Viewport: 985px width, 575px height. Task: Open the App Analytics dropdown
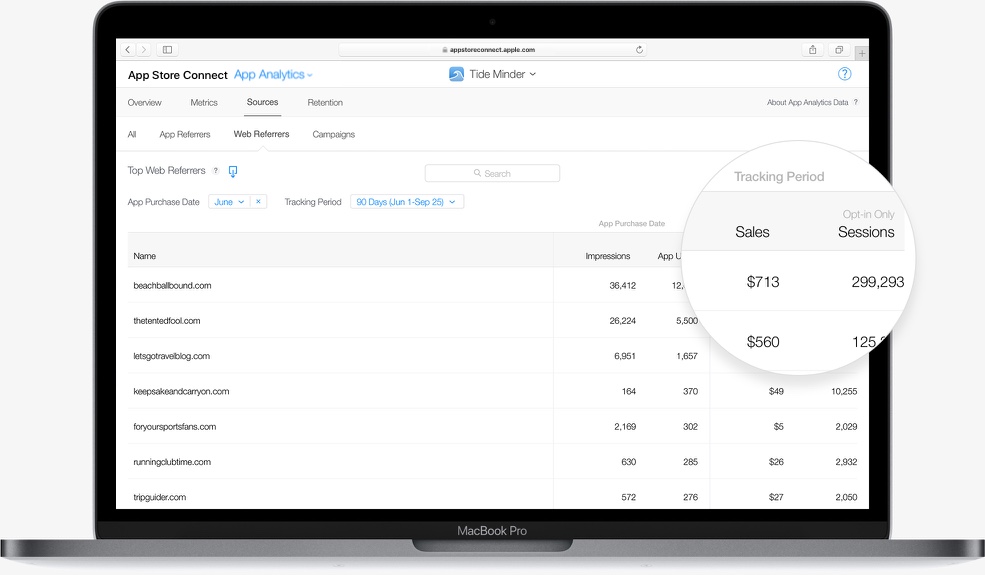(273, 75)
